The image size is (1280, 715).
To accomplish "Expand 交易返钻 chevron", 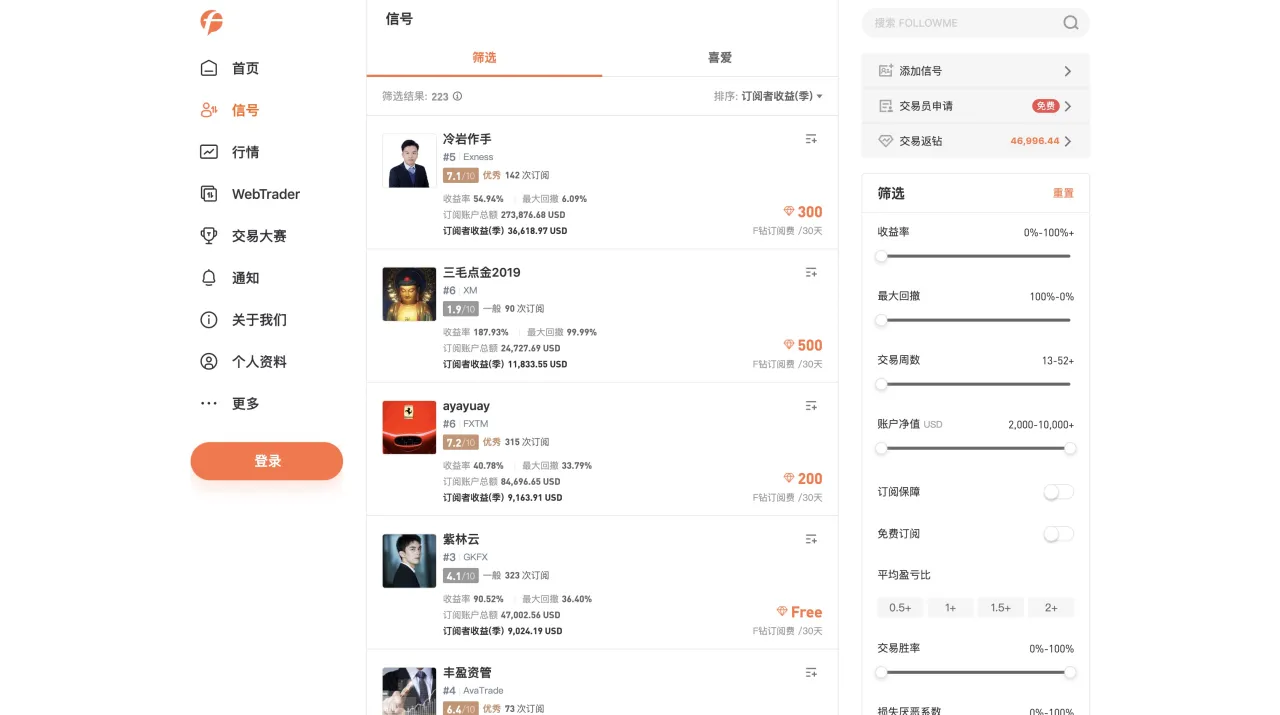I will pos(1068,141).
